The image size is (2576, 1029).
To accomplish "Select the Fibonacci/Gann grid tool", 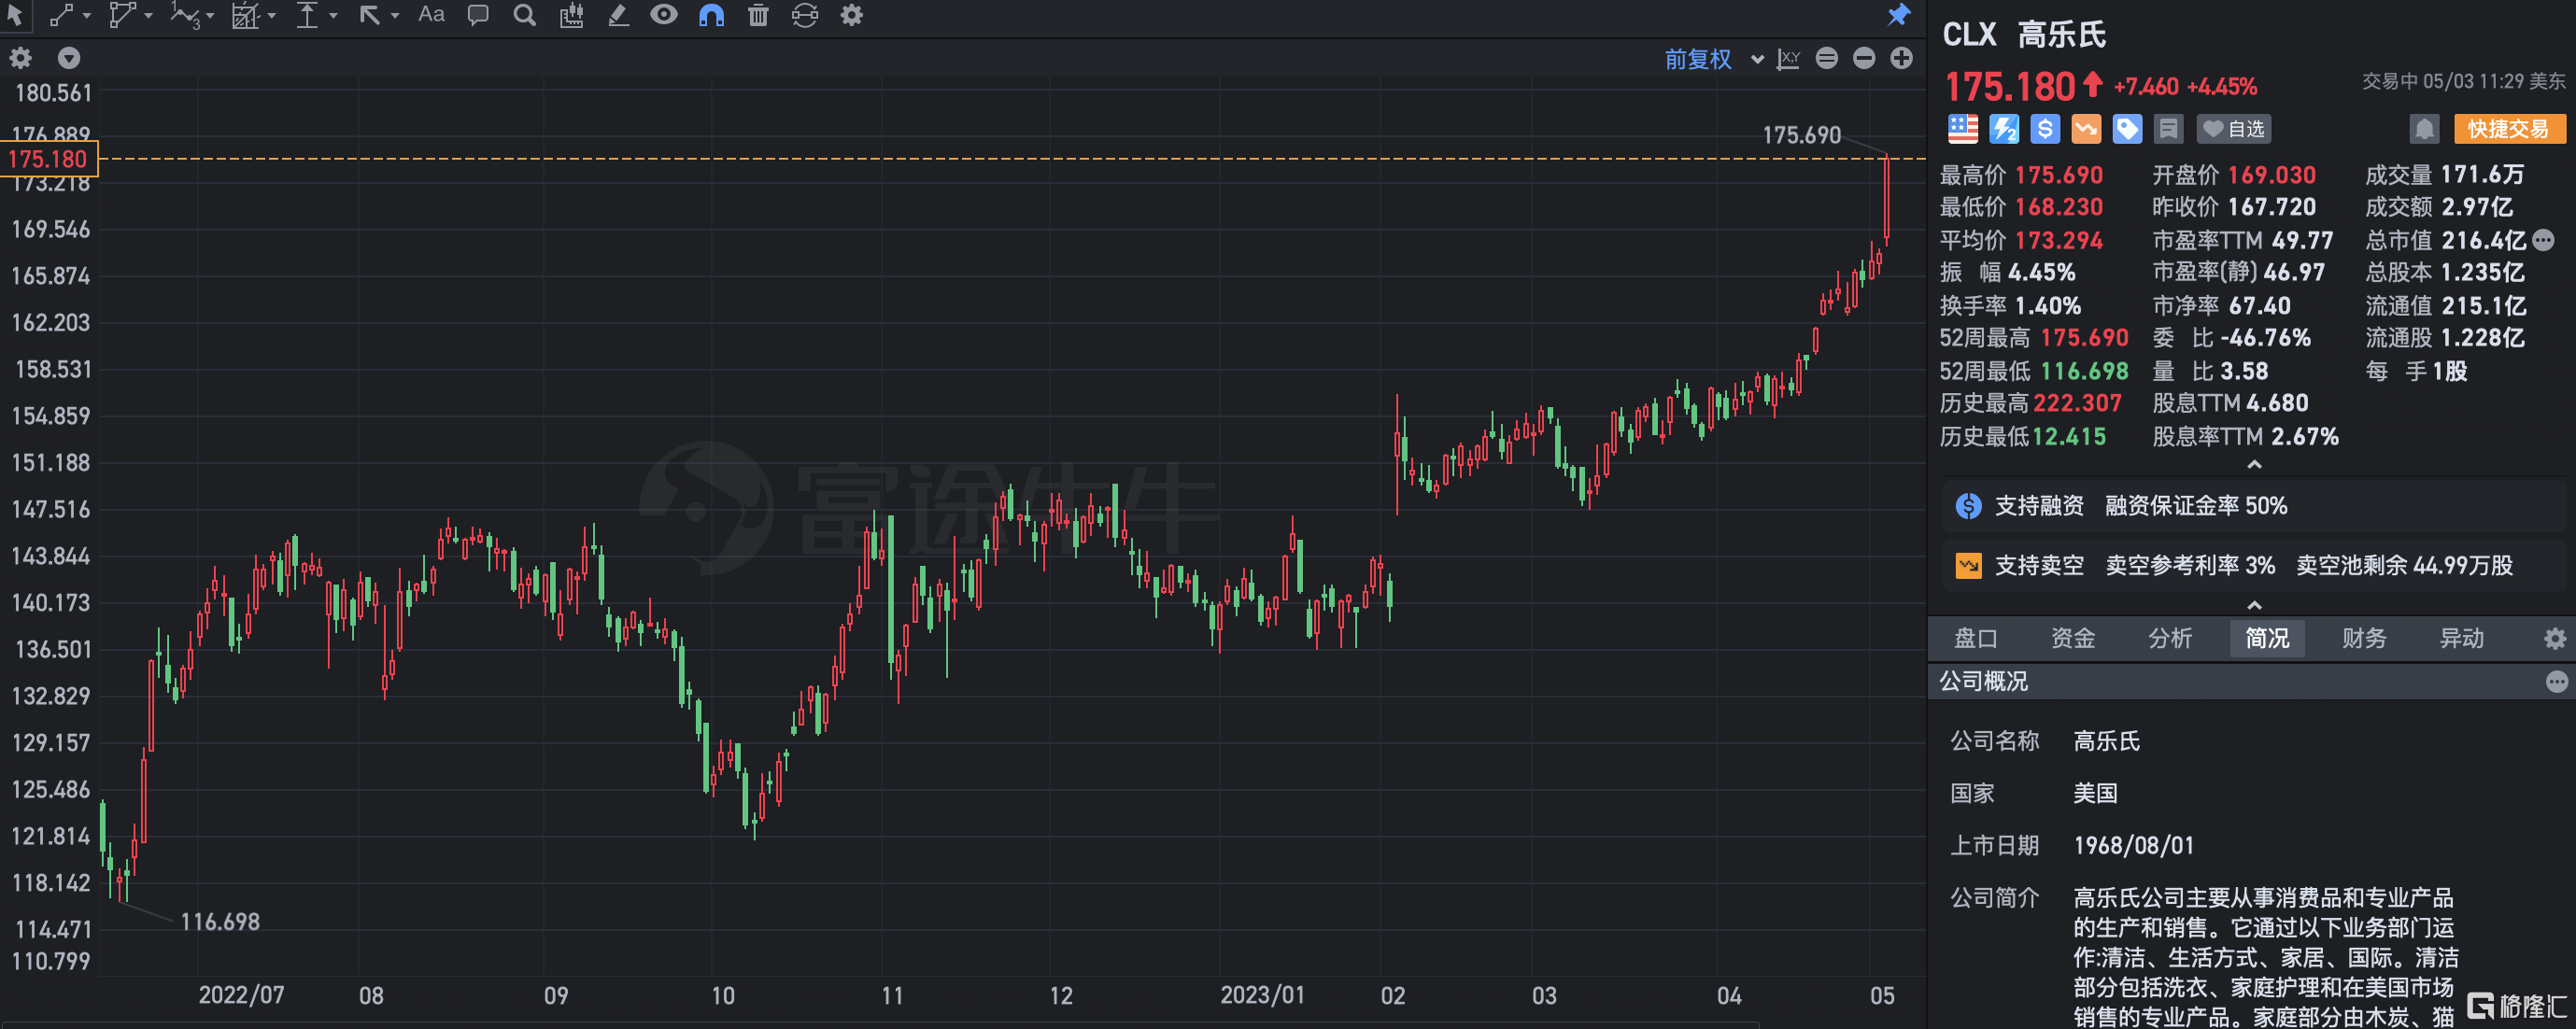I will coord(245,15).
